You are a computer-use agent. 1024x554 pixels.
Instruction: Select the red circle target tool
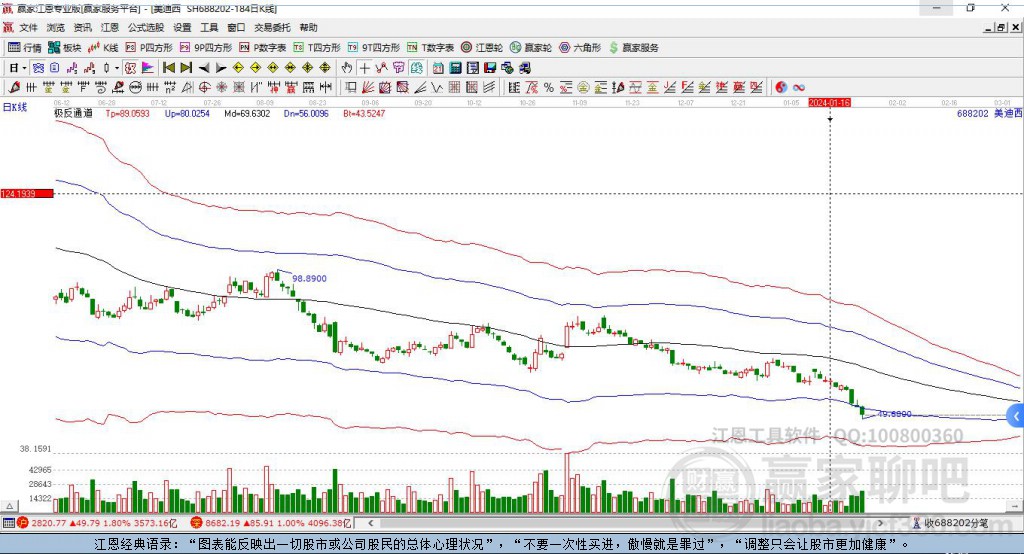click(204, 88)
